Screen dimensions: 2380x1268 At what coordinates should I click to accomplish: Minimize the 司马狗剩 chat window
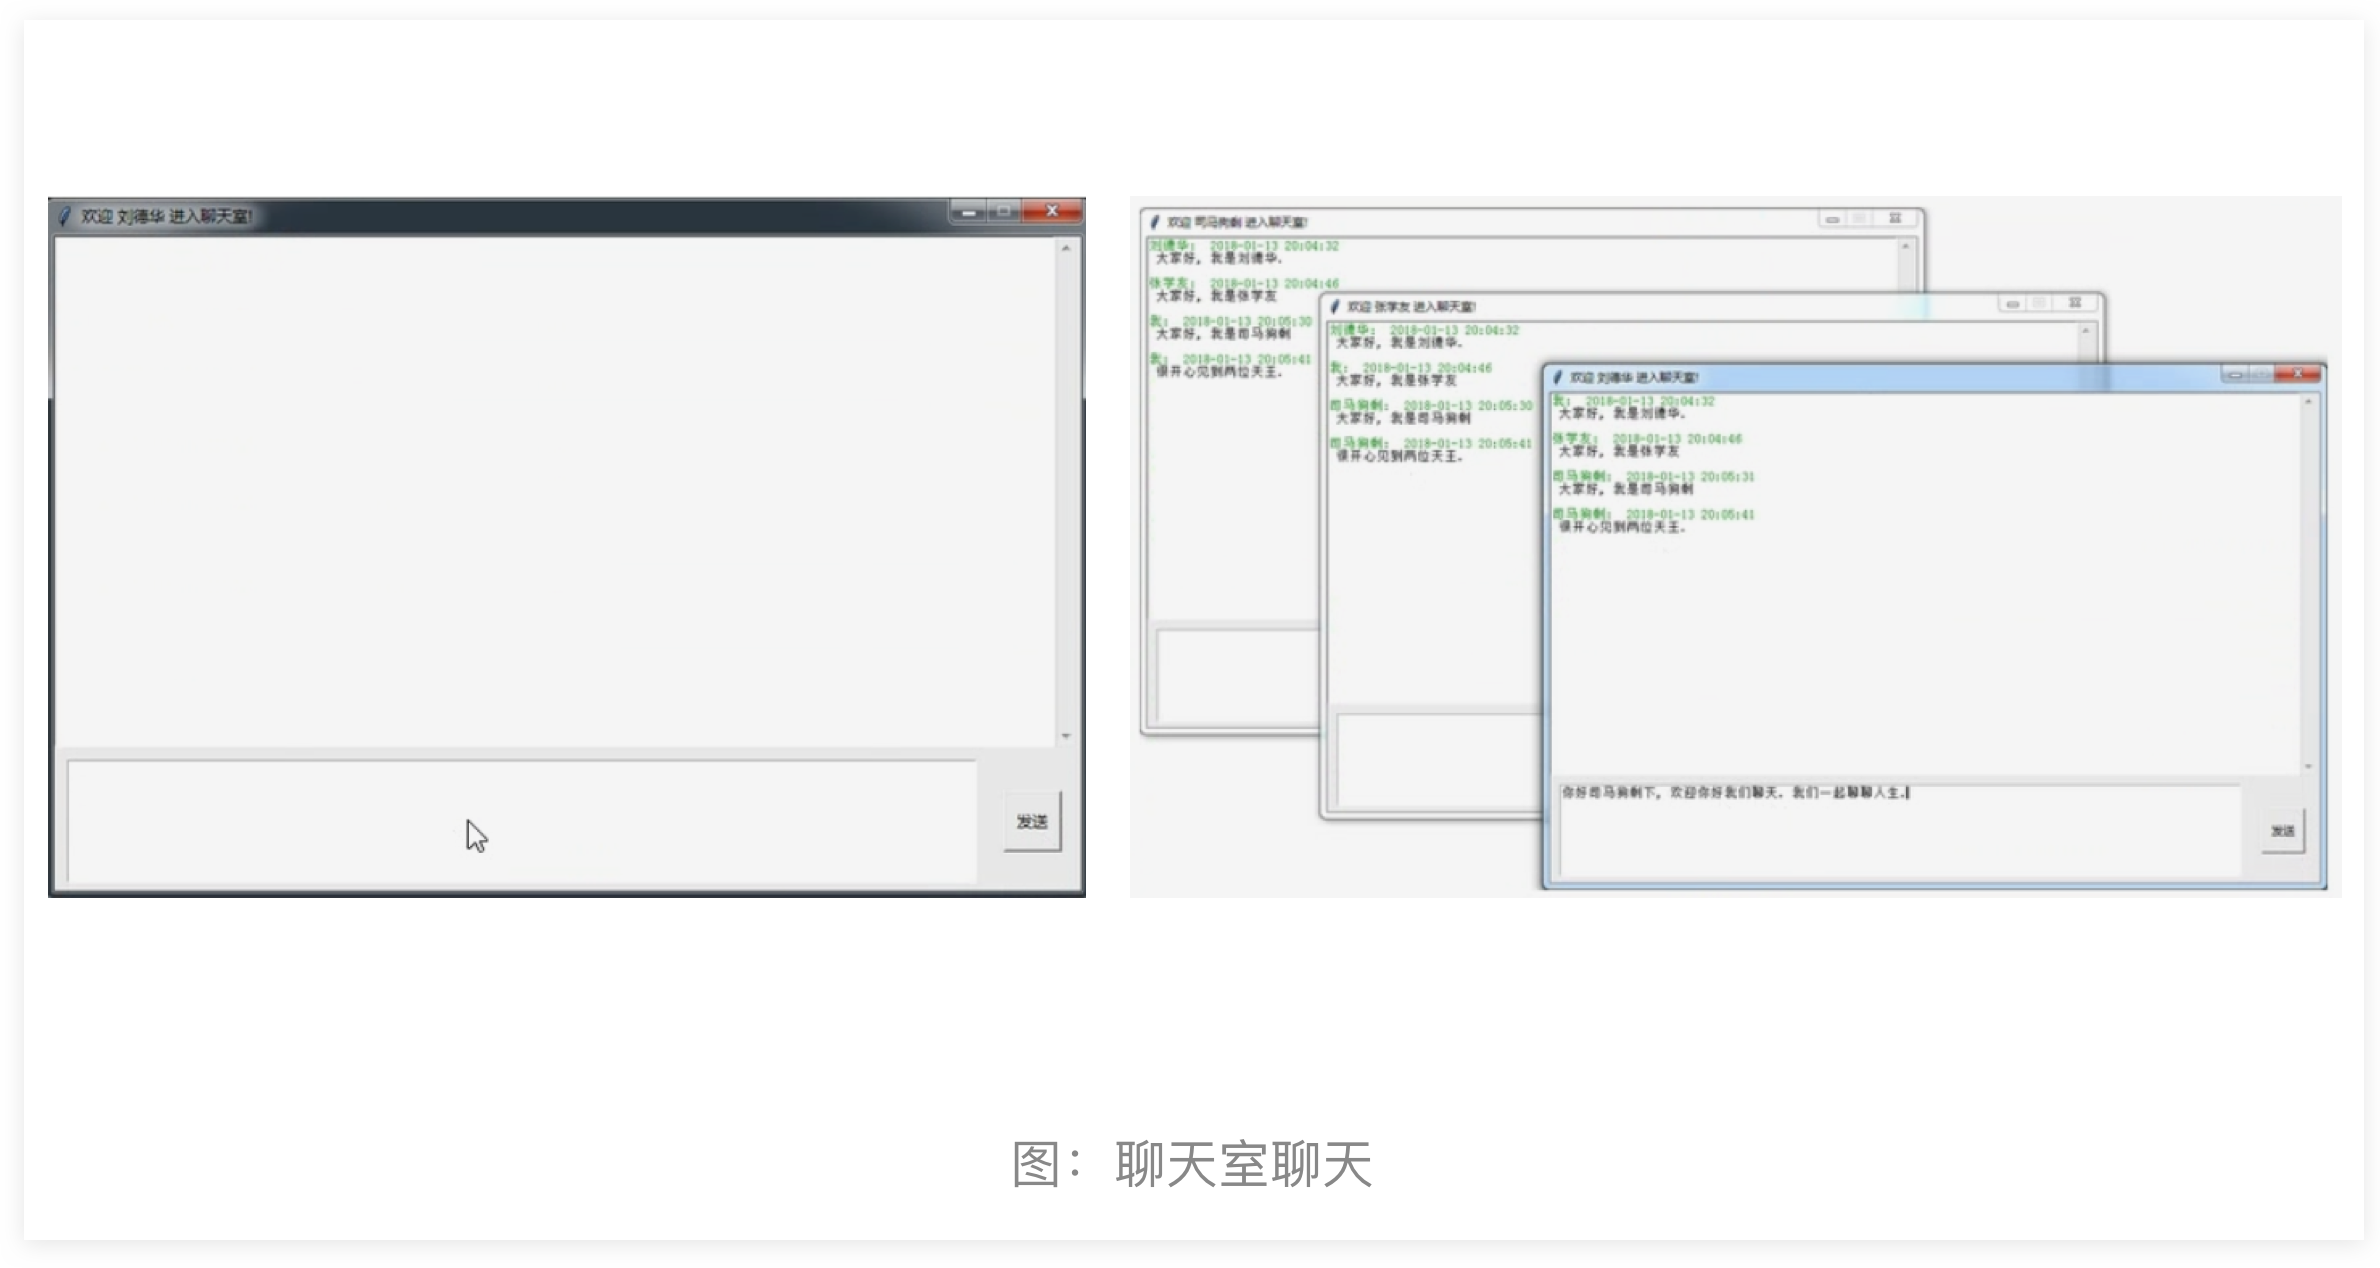point(1832,218)
